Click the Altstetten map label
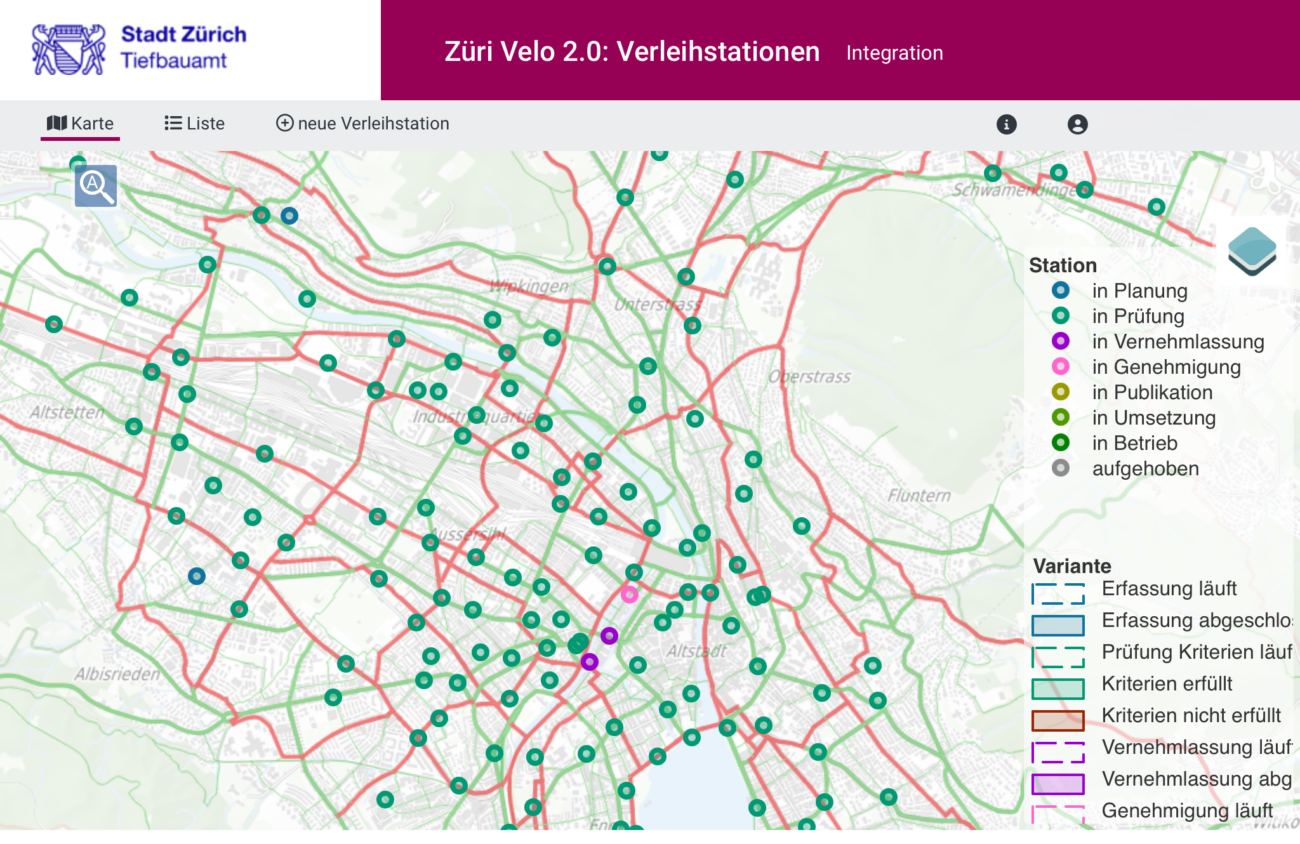The image size is (1300, 844). [x=67, y=412]
